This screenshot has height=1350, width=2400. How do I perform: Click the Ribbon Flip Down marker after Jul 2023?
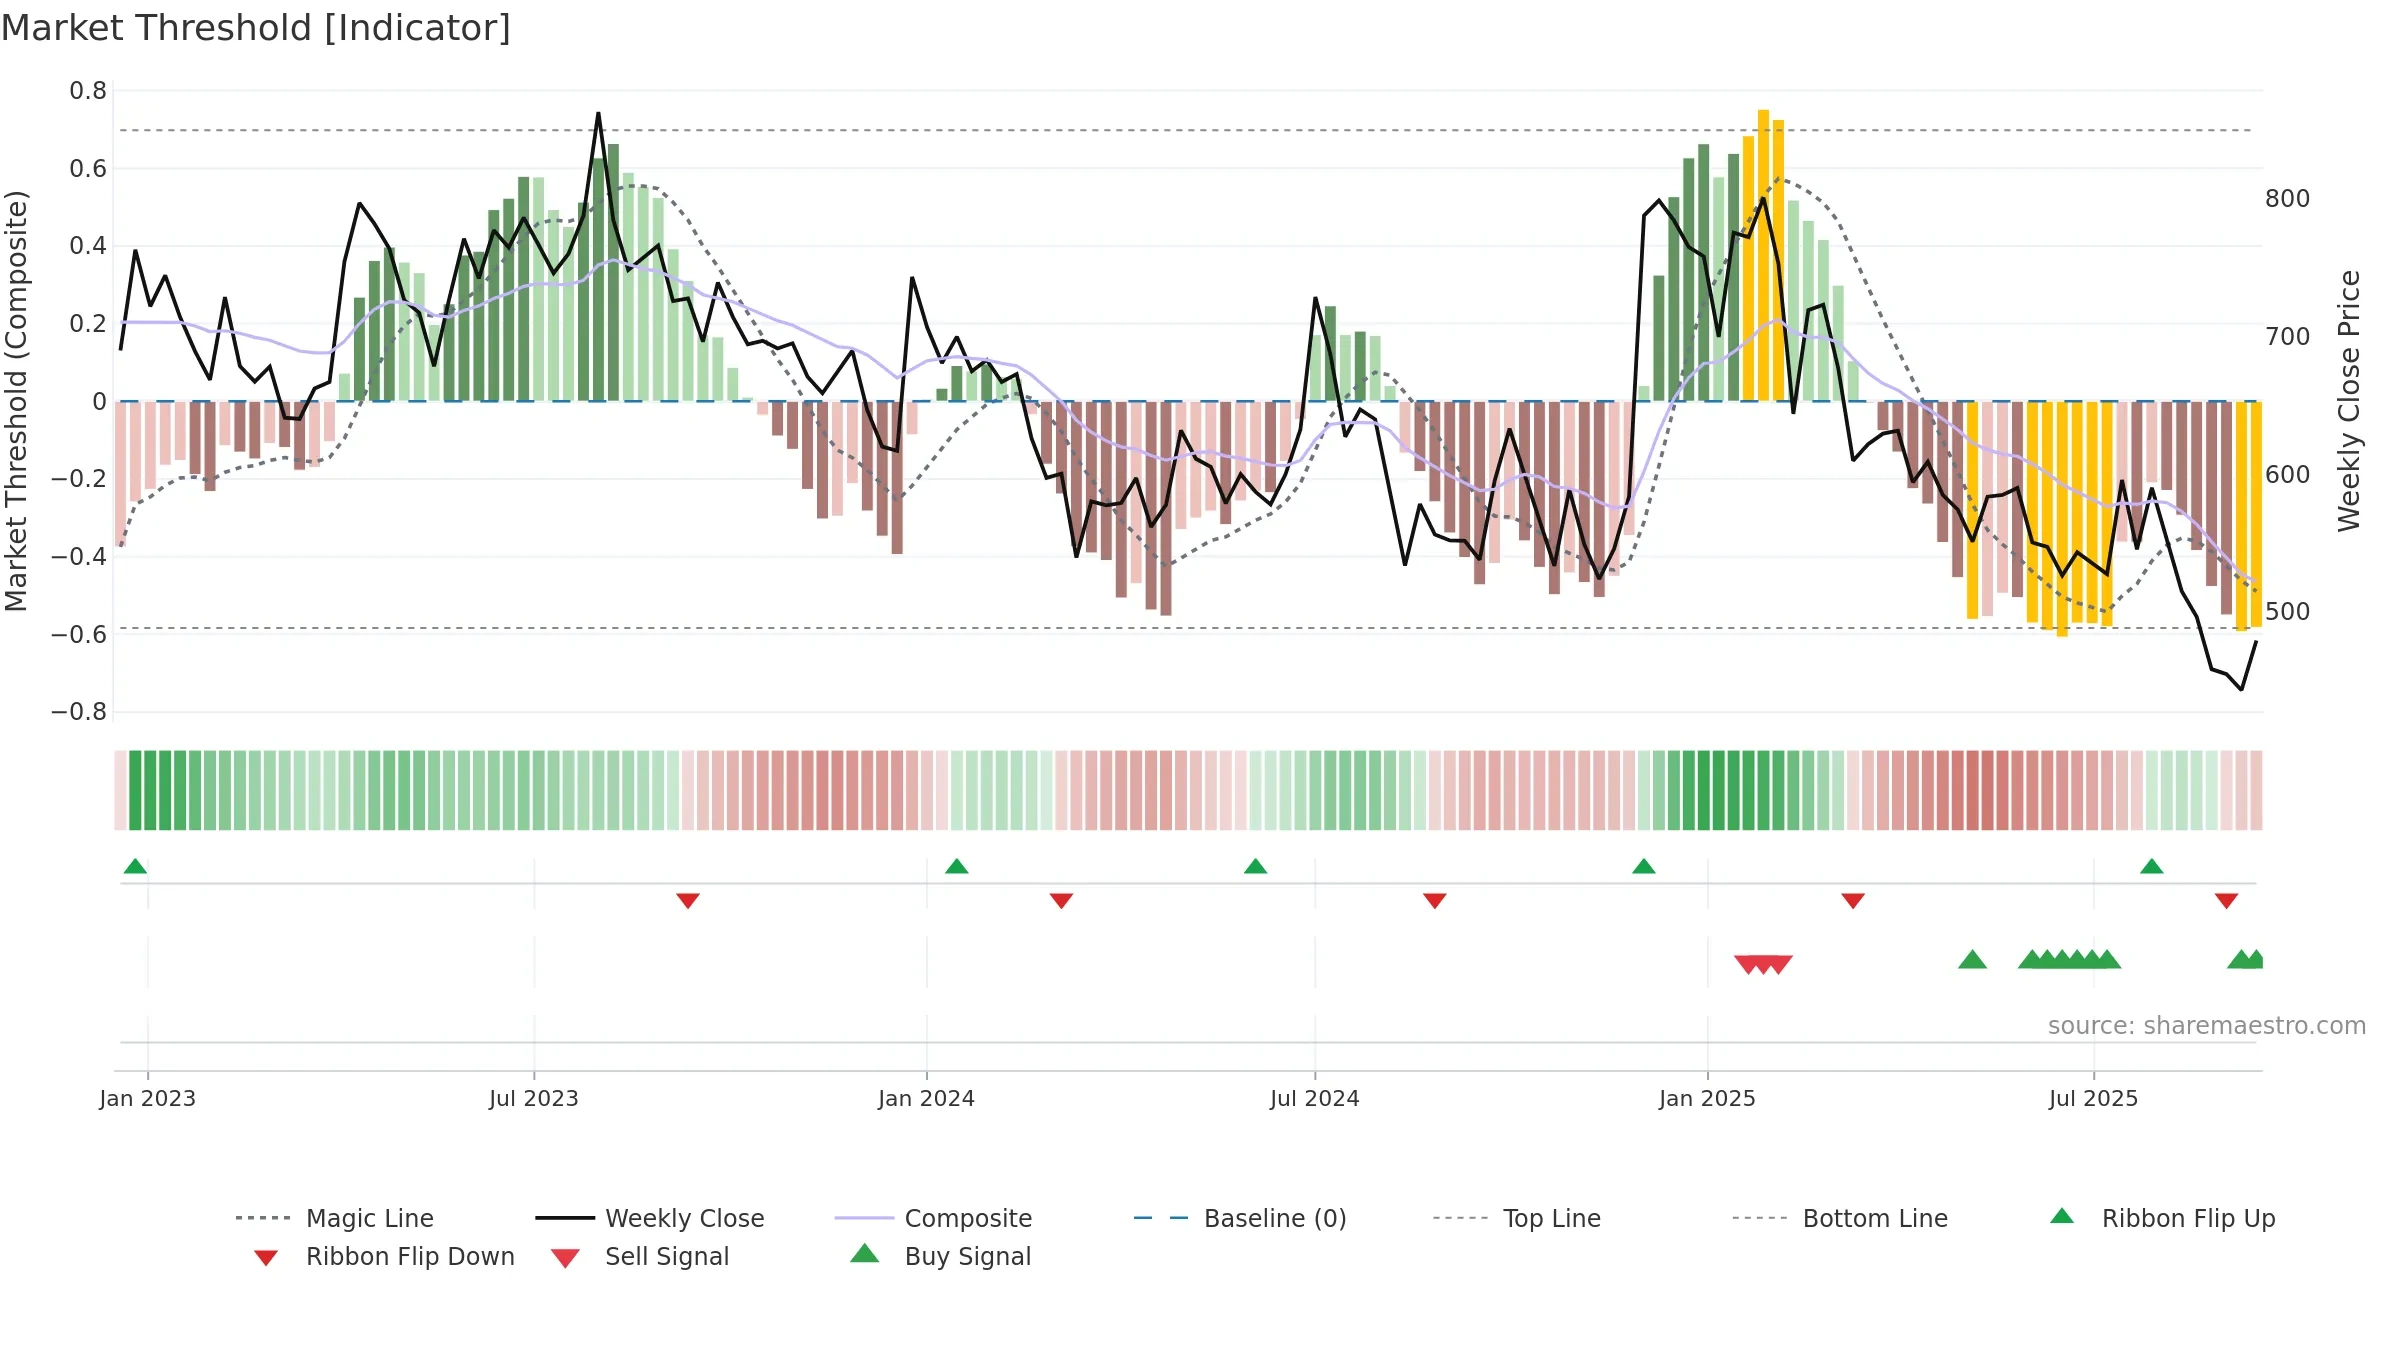pos(688,901)
